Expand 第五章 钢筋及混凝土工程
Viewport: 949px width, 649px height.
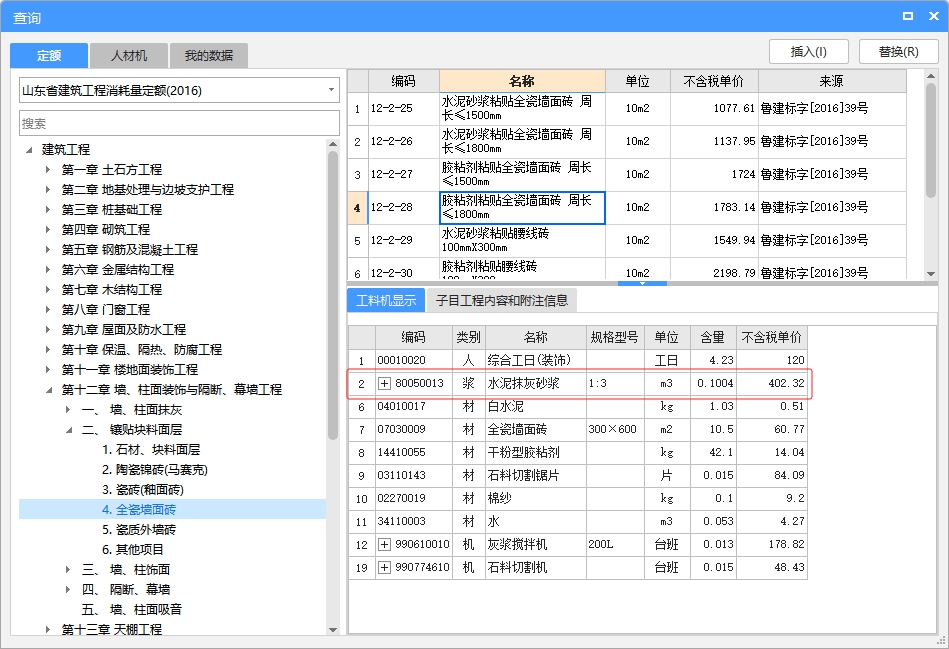(x=48, y=249)
